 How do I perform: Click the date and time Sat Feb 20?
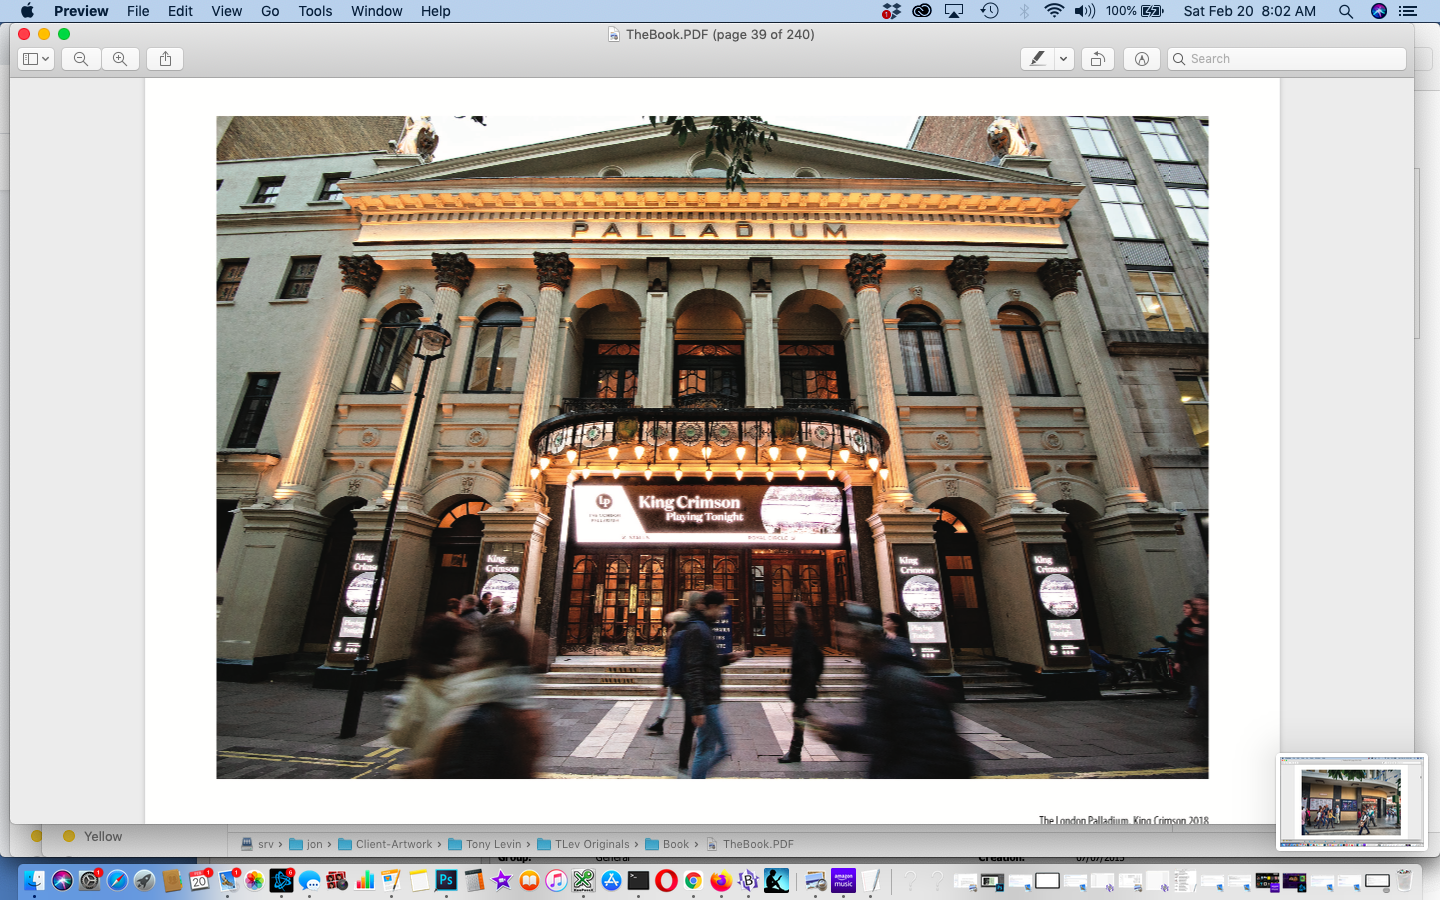[x=1249, y=11]
